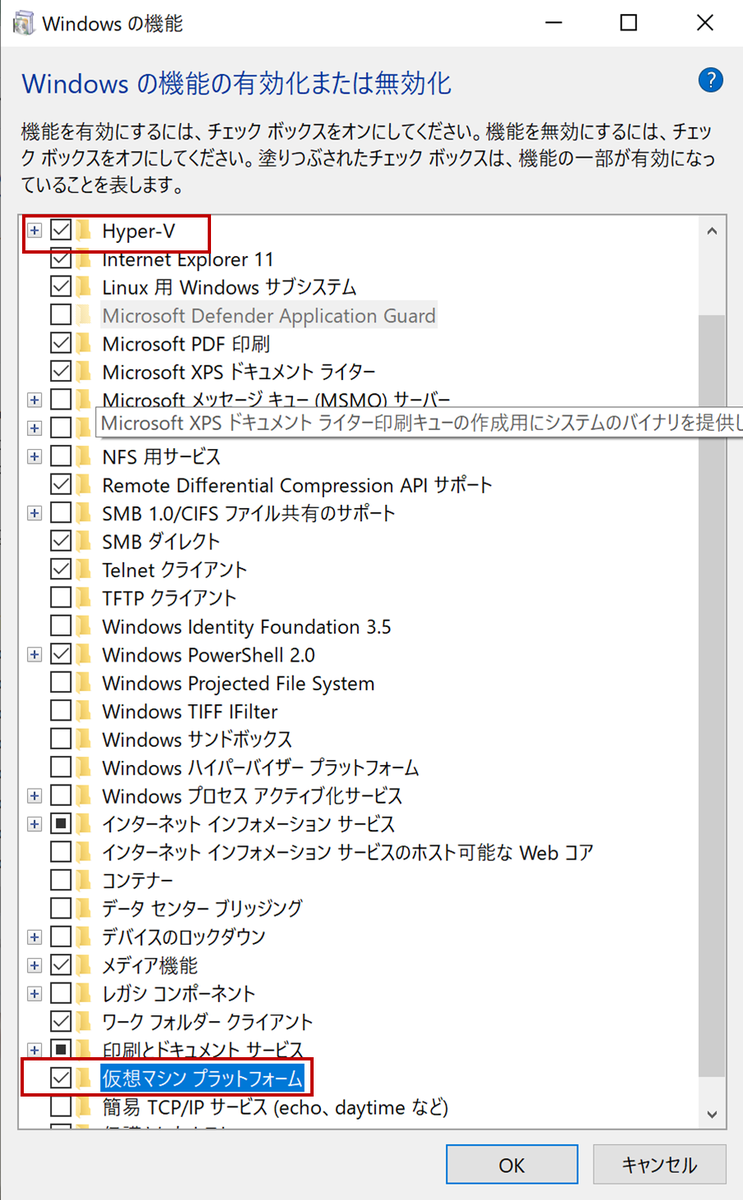The image size is (743, 1200).
Task: Select the Windows PowerShell 2.0 label
Action: (x=208, y=655)
